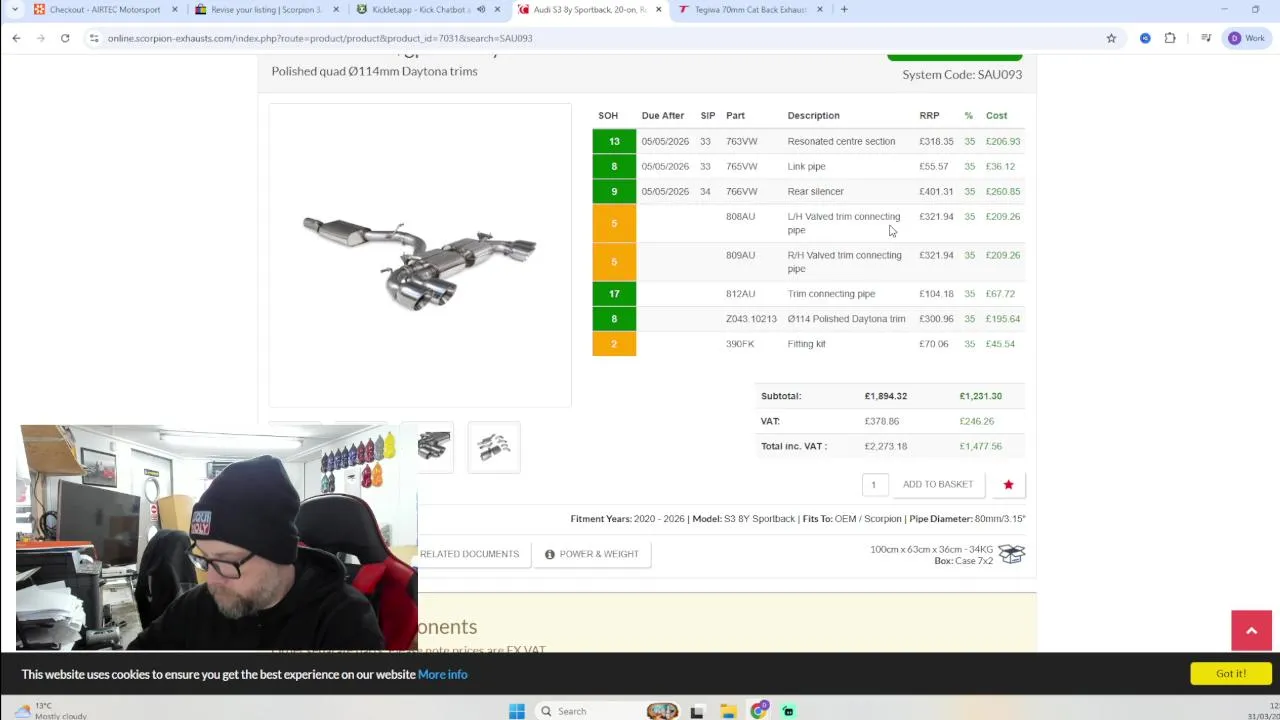The width and height of the screenshot is (1280, 720).
Task: Click the SOH column header
Action: click(x=608, y=116)
